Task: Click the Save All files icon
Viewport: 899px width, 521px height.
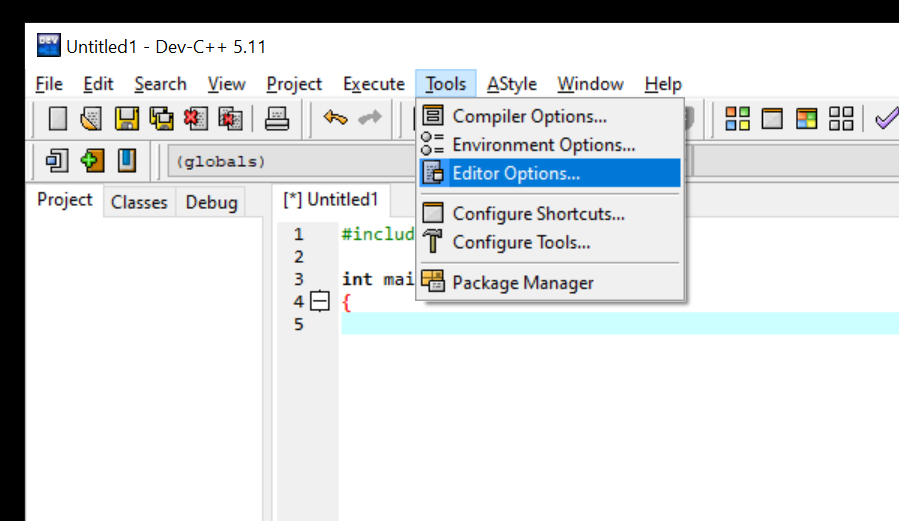Action: (x=161, y=119)
